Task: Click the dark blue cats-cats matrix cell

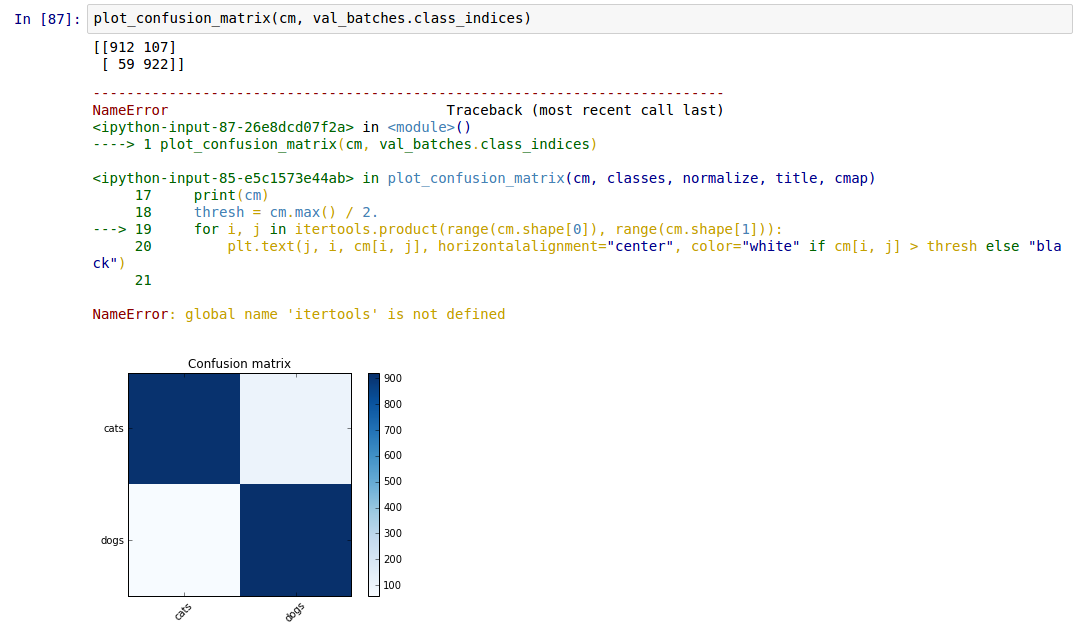Action: pos(184,428)
